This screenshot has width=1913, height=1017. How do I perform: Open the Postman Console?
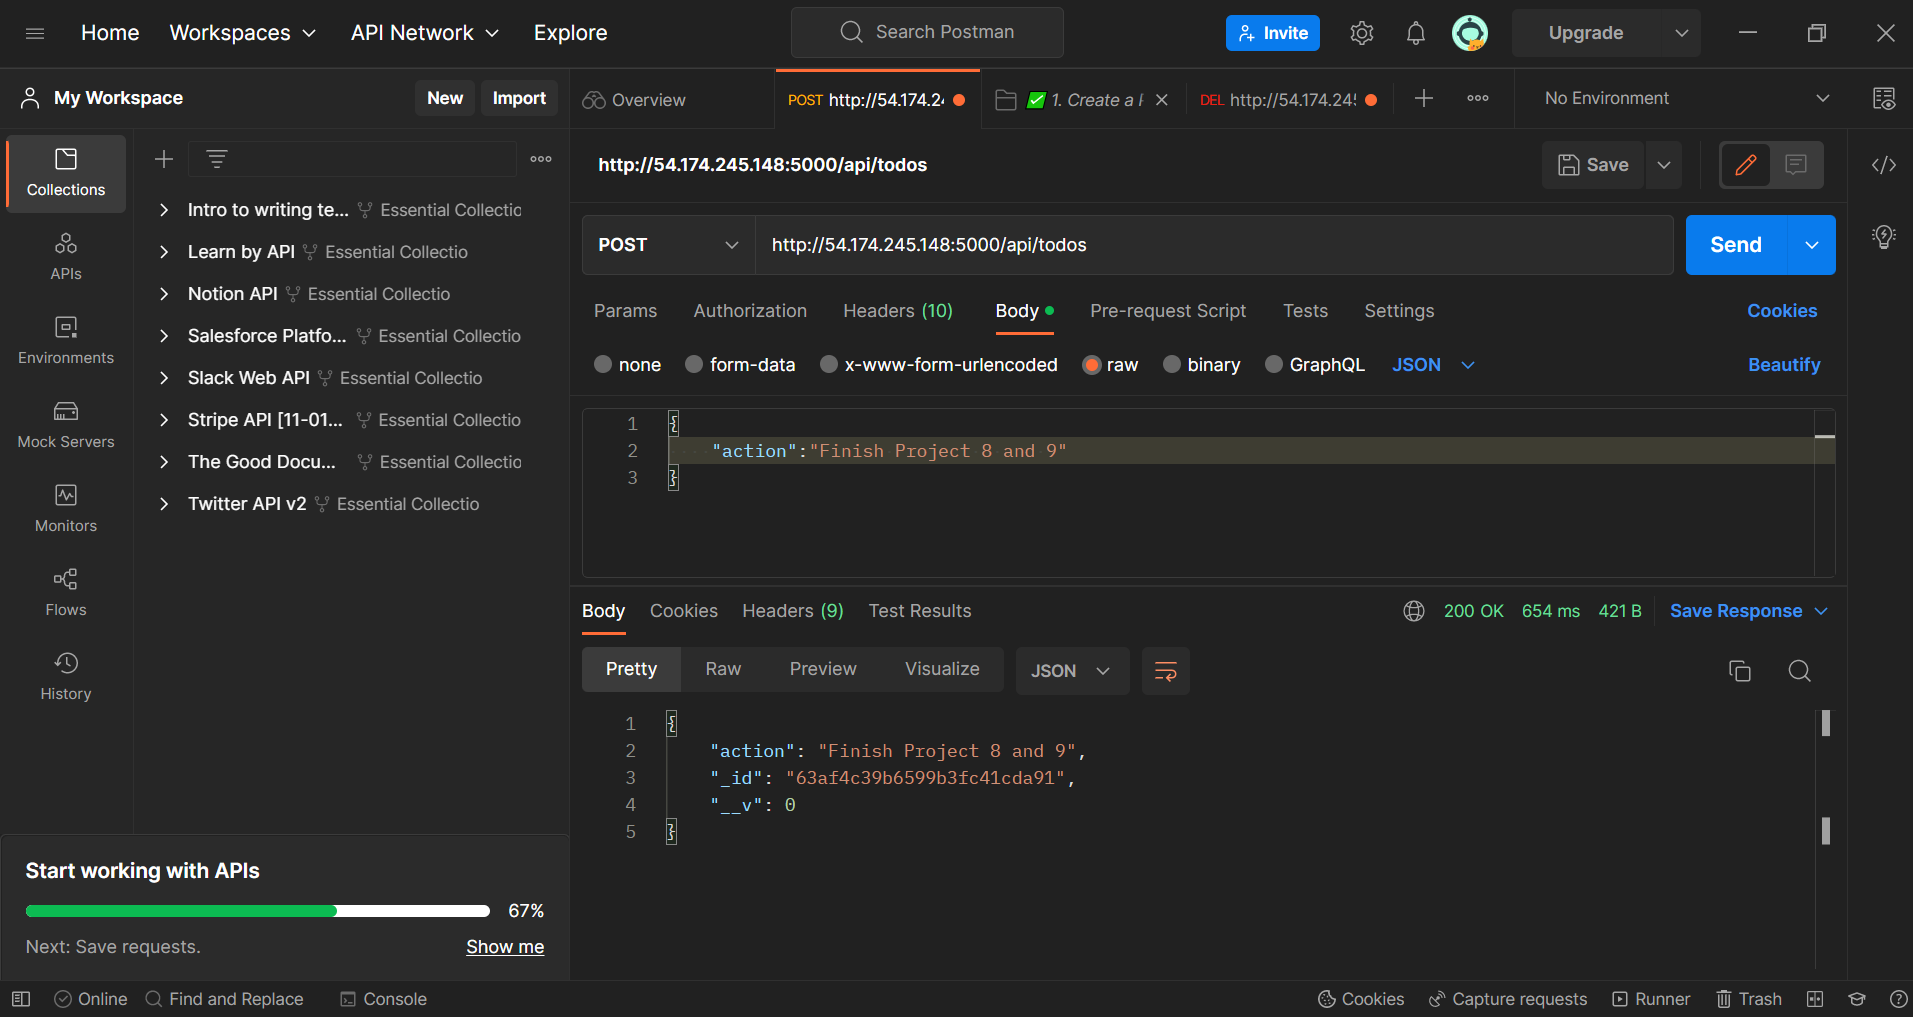(383, 998)
